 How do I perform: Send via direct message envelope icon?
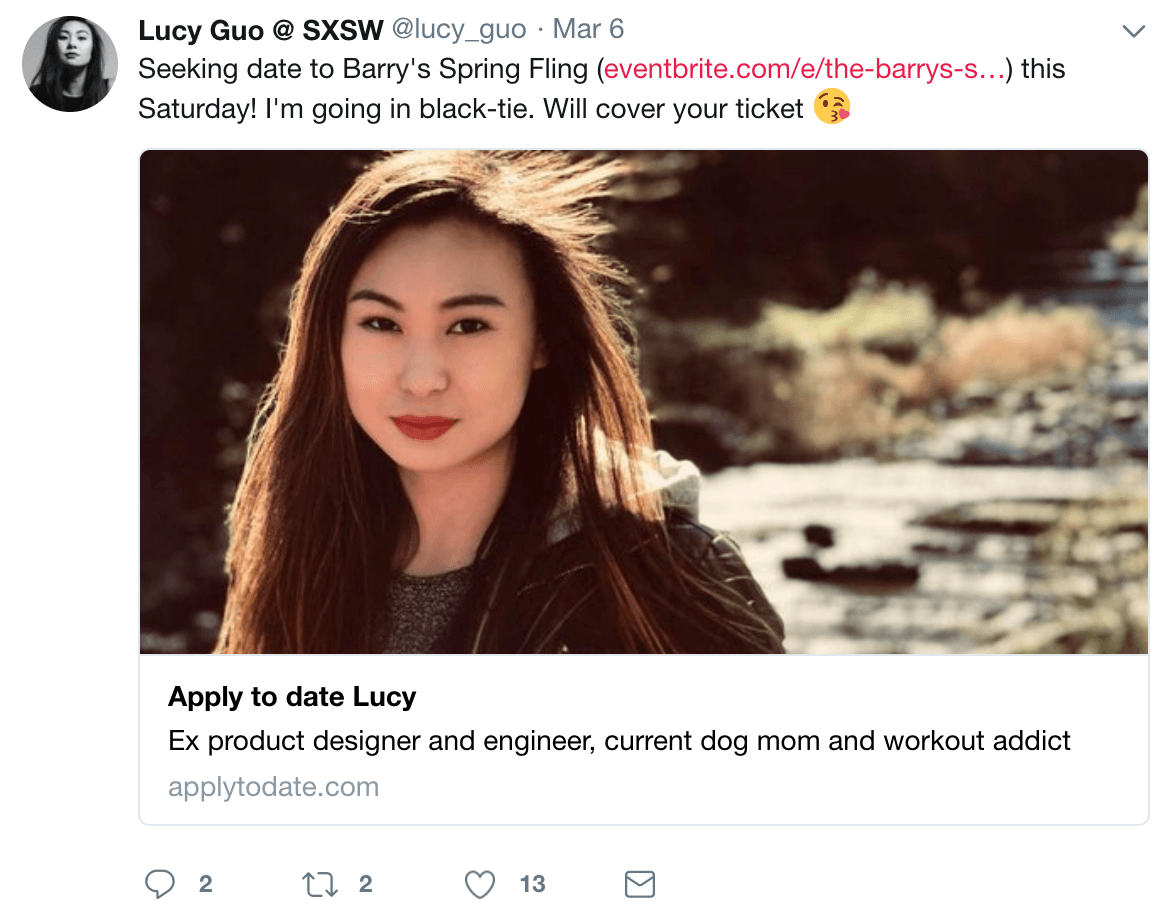point(640,884)
